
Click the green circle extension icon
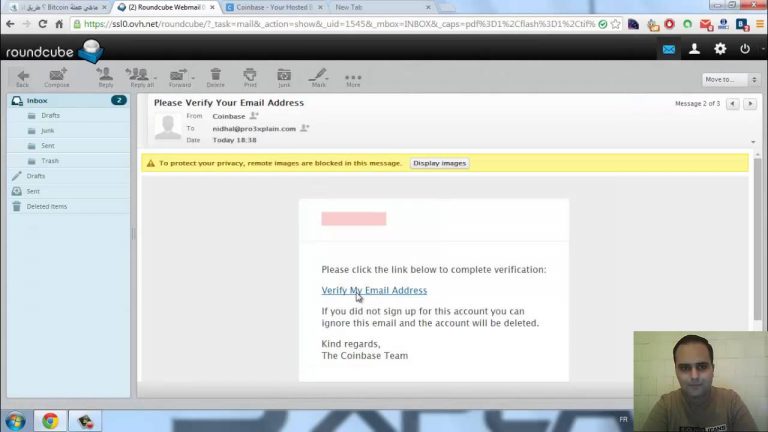(688, 24)
